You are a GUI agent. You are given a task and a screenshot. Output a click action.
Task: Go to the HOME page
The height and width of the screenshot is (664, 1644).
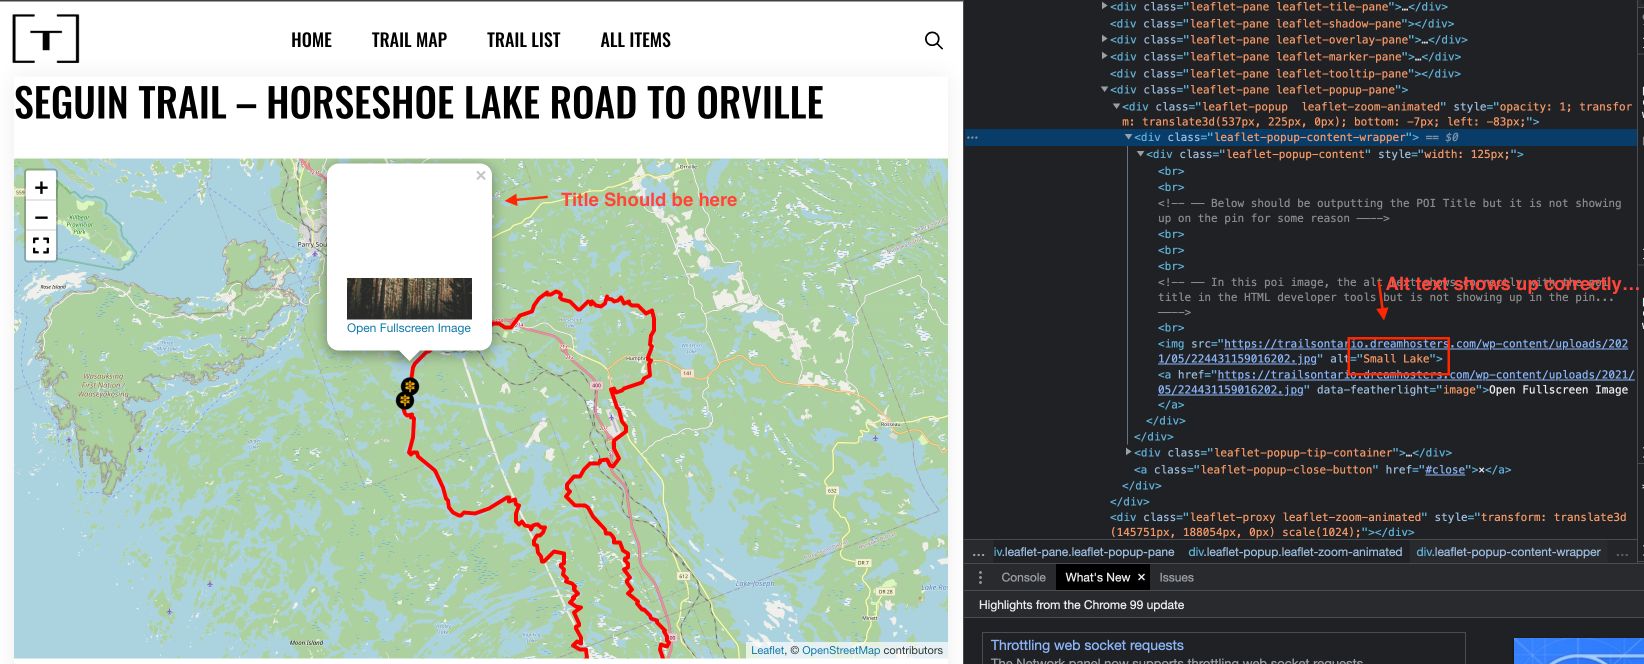(311, 40)
